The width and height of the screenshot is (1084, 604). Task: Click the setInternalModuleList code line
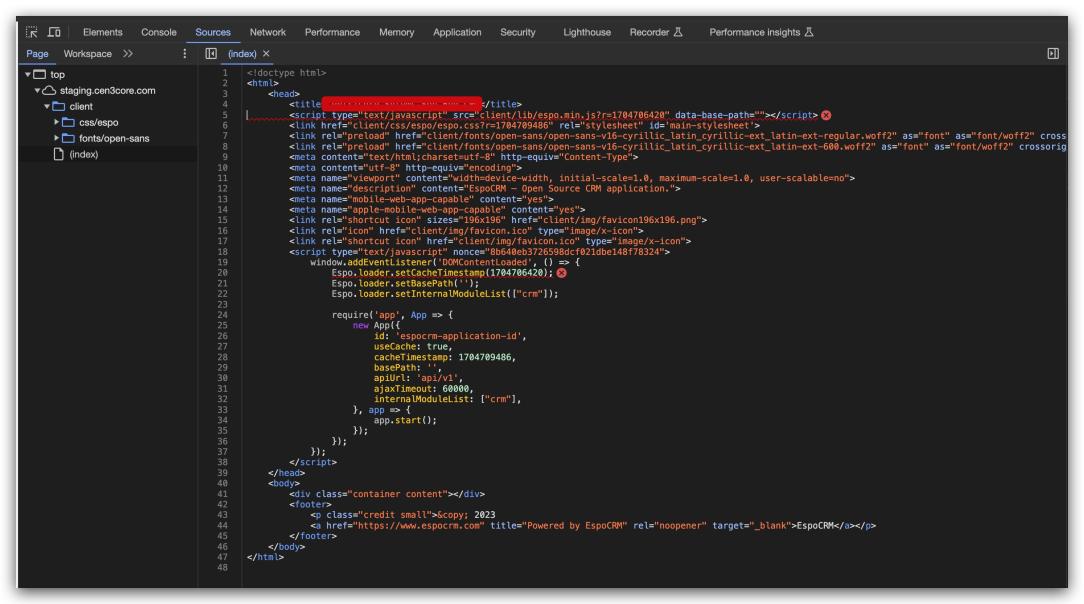(445, 294)
